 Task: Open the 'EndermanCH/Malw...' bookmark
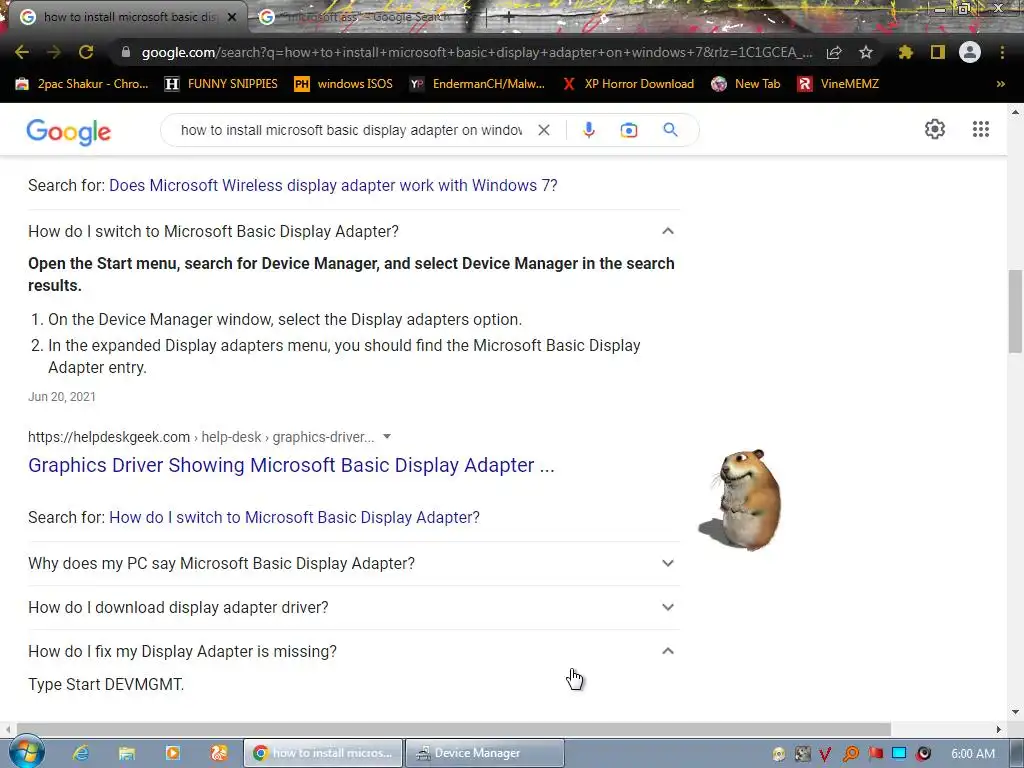coord(477,84)
